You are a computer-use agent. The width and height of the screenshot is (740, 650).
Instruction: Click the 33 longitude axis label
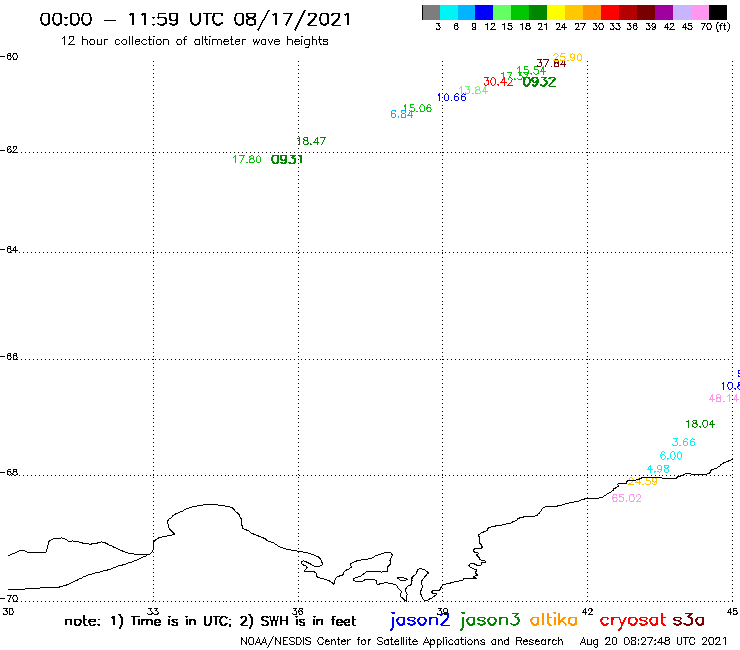[153, 612]
